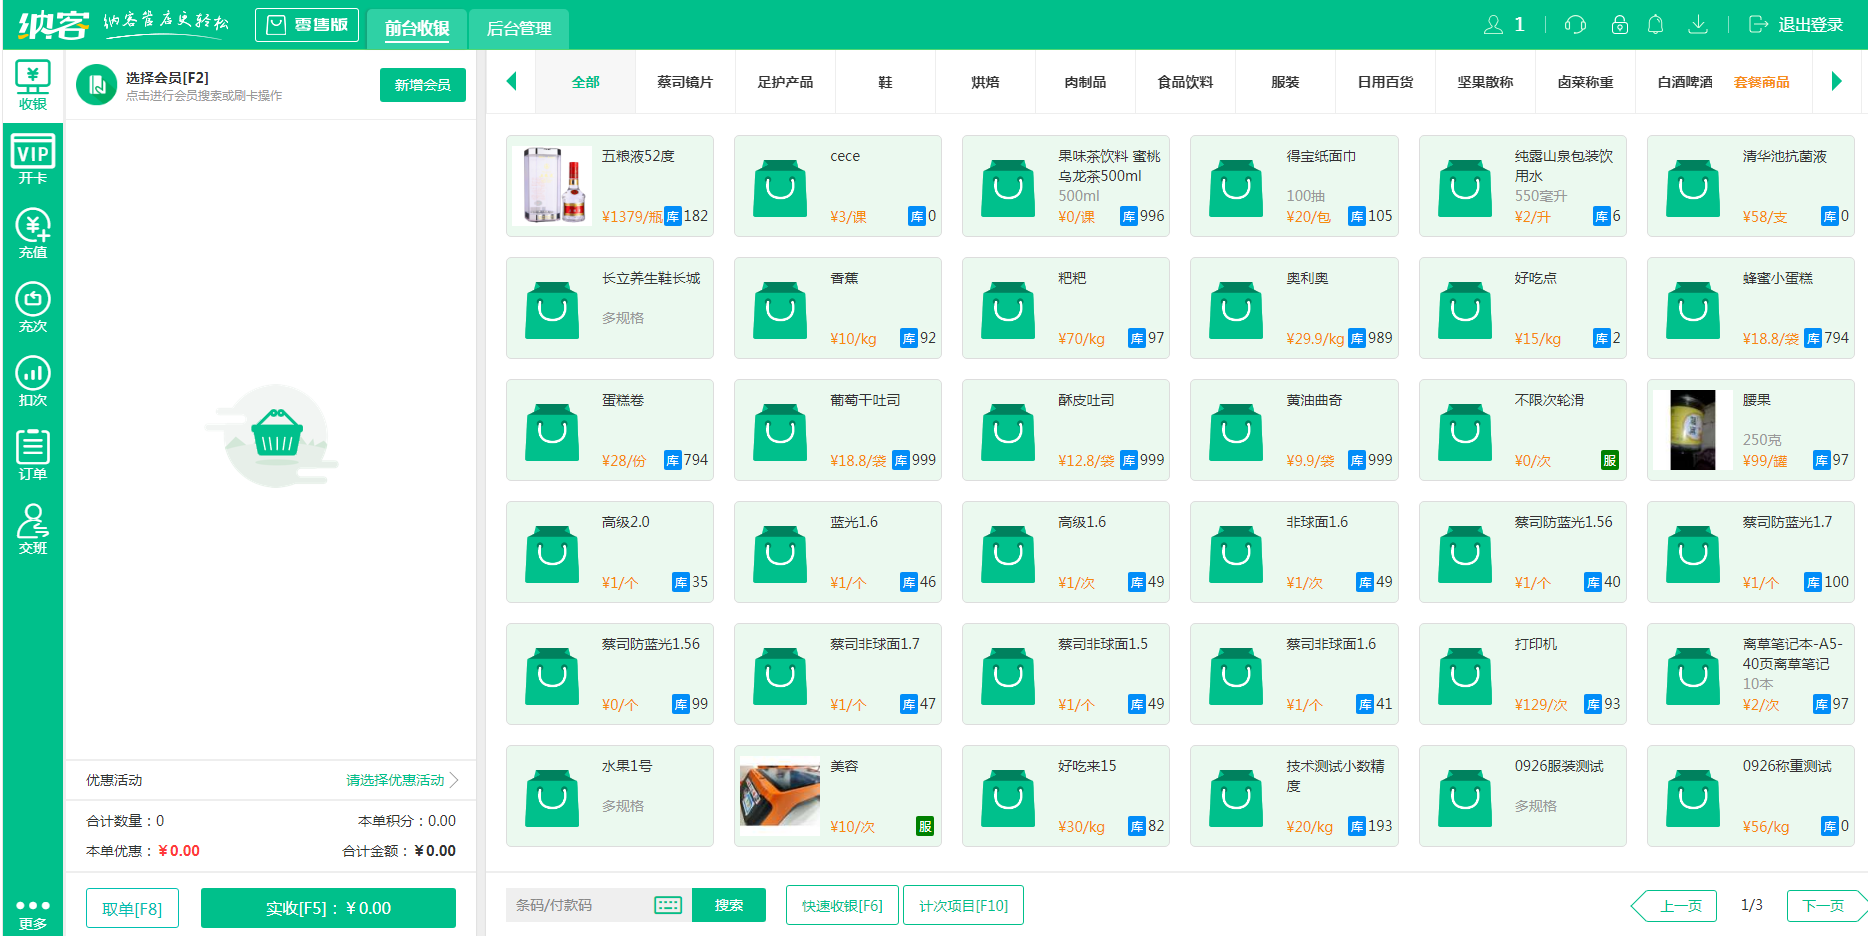Open the 订单 orders panel

click(33, 455)
